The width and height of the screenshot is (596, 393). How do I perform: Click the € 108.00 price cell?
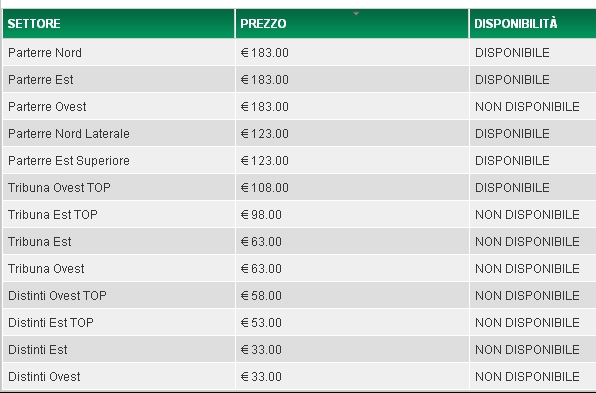click(352, 188)
